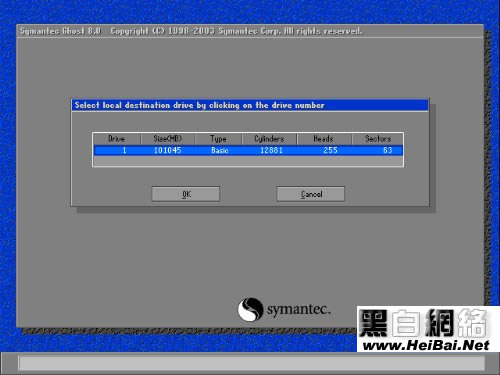Image resolution: width=500 pixels, height=375 pixels.
Task: Click the Size(MB) column header
Action: pyautogui.click(x=168, y=139)
